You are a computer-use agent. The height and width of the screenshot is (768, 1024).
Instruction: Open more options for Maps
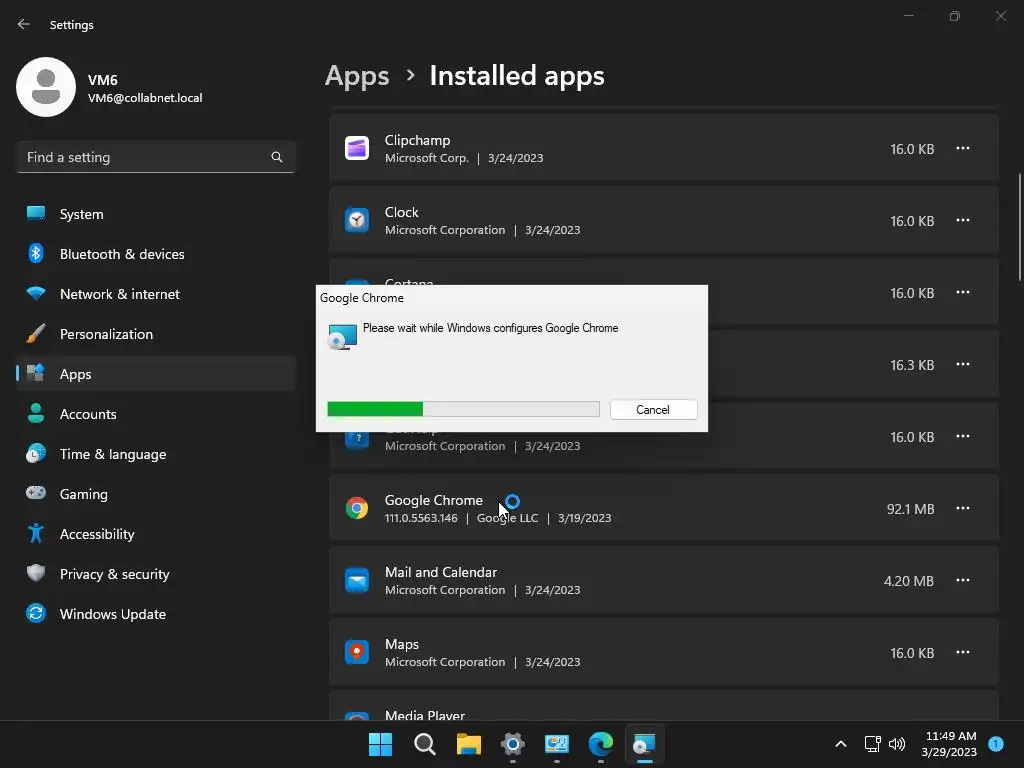click(x=963, y=652)
